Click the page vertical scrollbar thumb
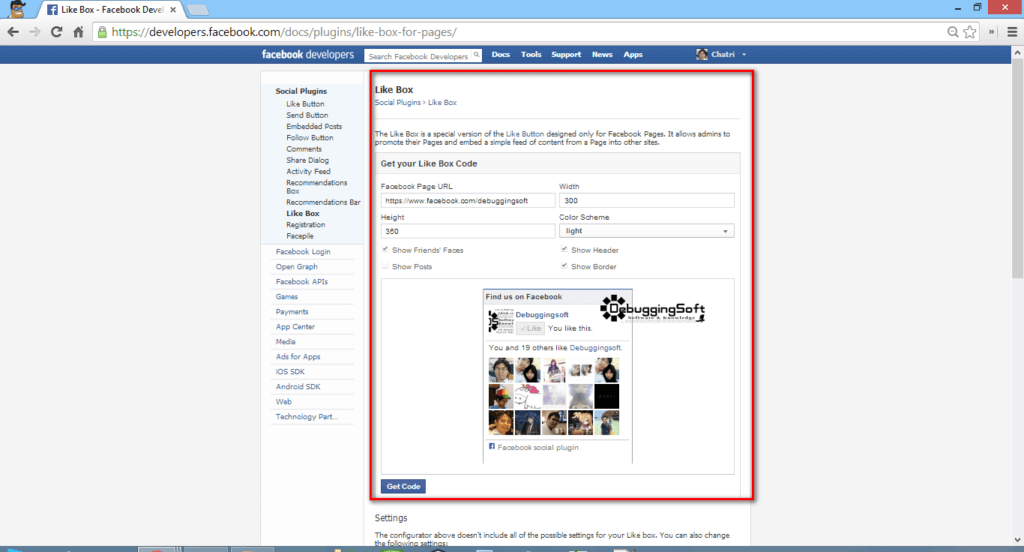Image resolution: width=1024 pixels, height=552 pixels. click(1017, 170)
